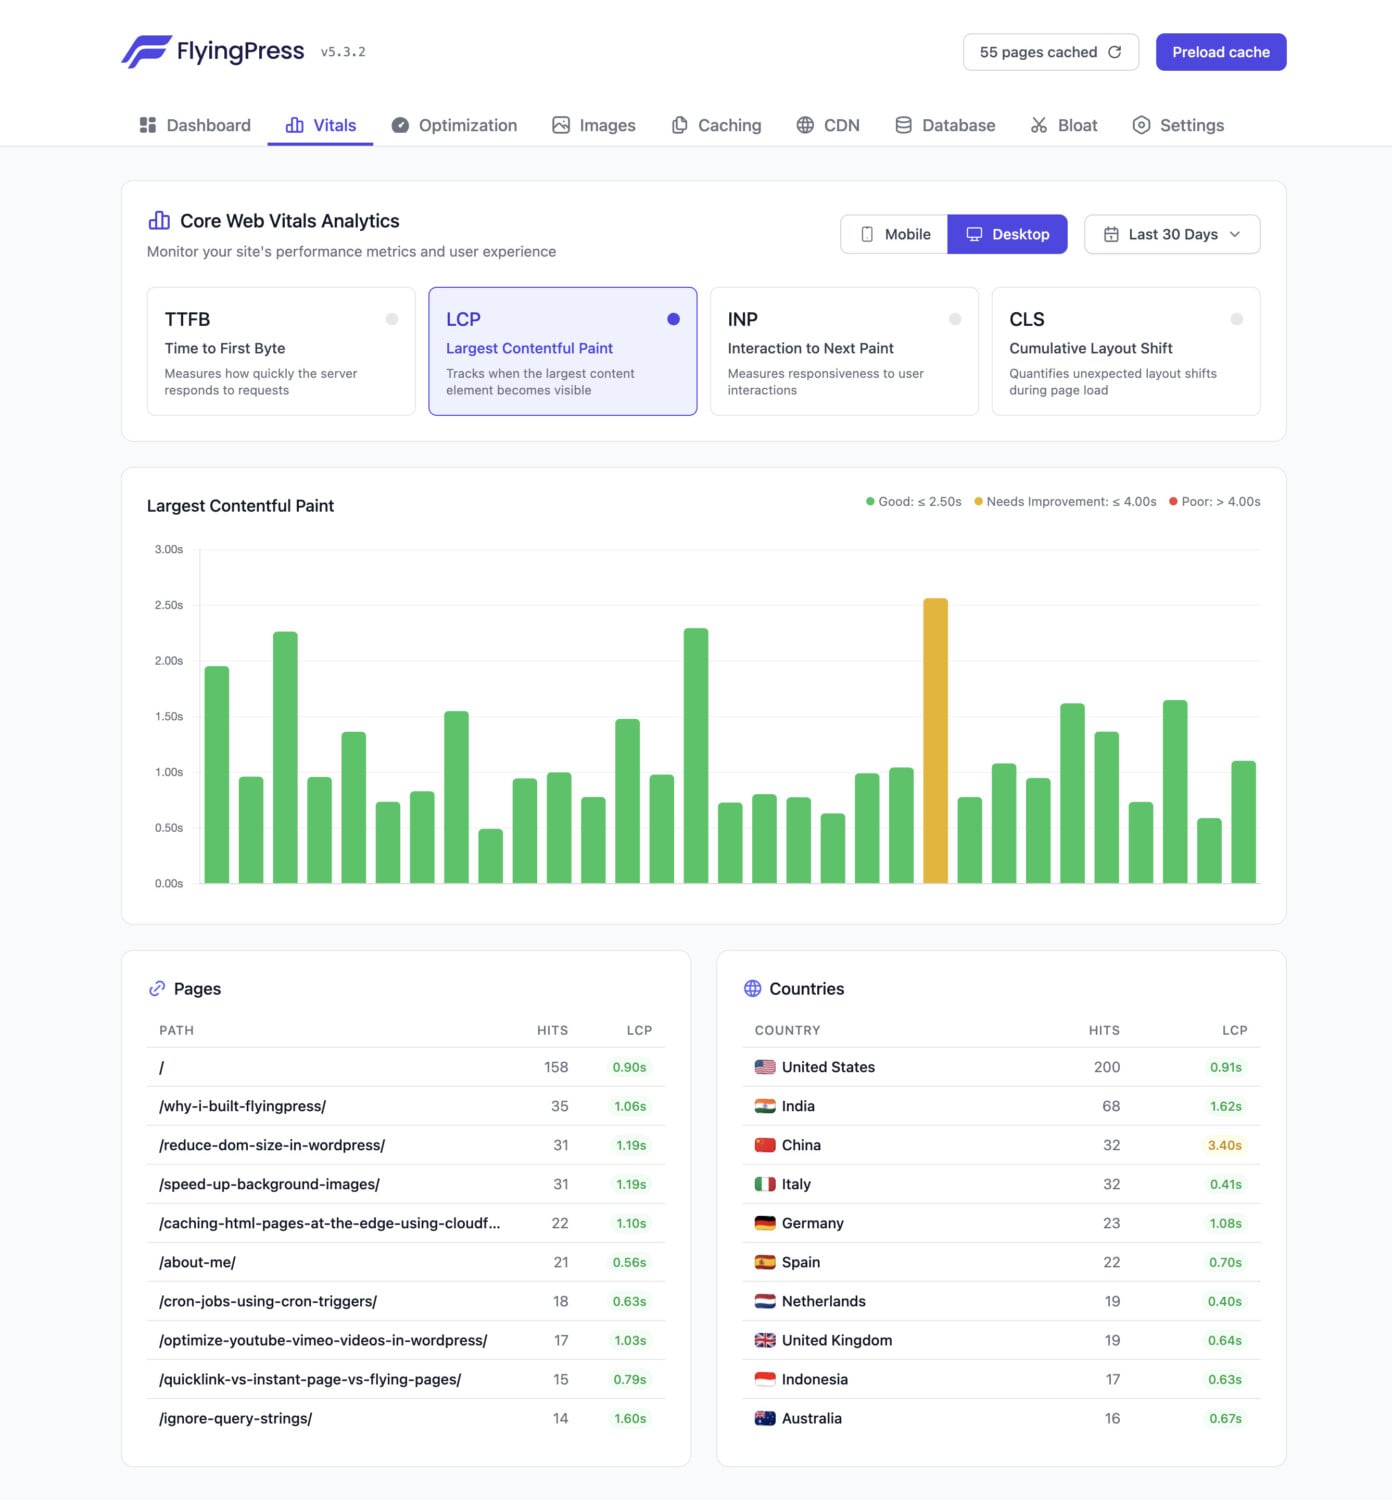Click the United States flag icon
The width and height of the screenshot is (1392, 1500).
pyautogui.click(x=765, y=1067)
